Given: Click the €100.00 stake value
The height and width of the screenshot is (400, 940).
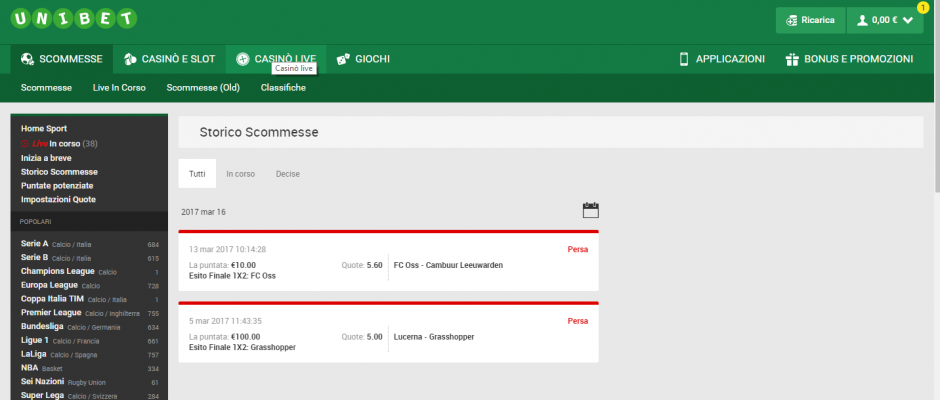Looking at the screenshot, I should 245,337.
